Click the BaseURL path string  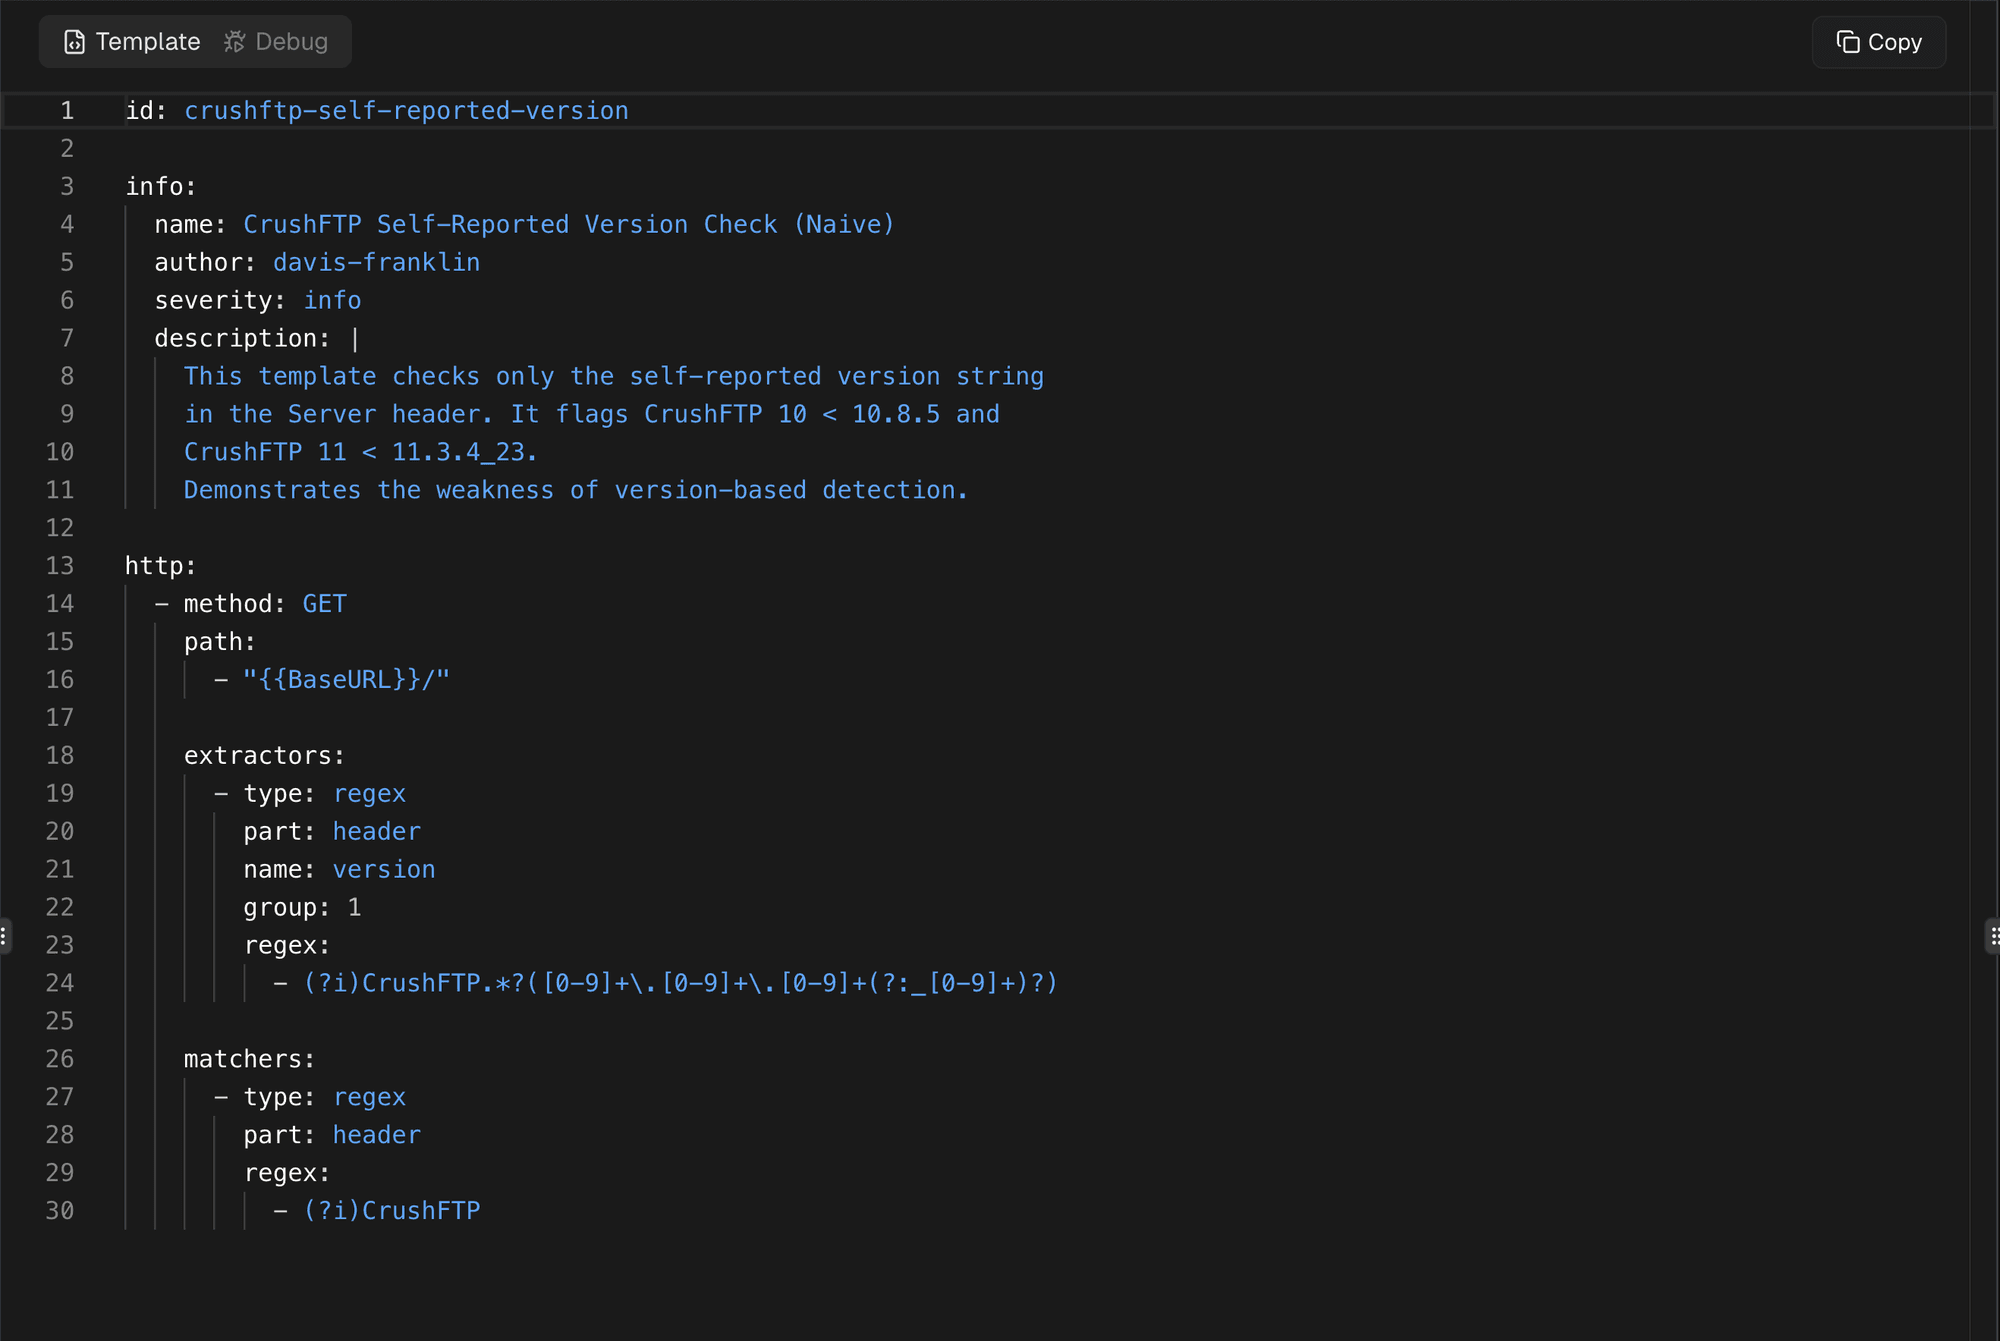346,680
